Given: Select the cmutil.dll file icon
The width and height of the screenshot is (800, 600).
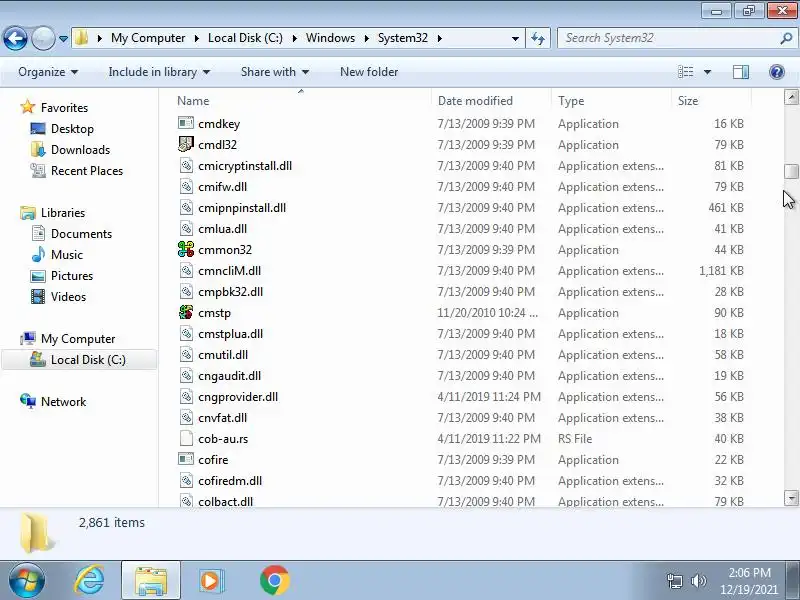Looking at the screenshot, I should (186, 354).
